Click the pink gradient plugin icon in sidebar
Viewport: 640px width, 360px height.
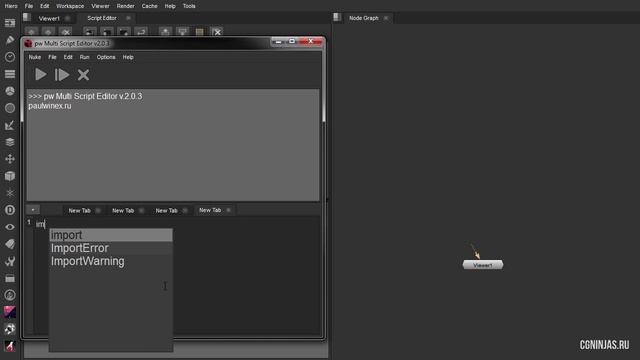click(x=10, y=312)
